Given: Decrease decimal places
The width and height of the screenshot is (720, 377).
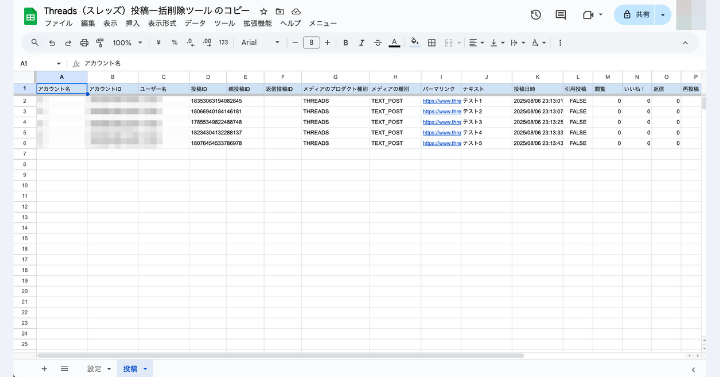Looking at the screenshot, I should click(x=191, y=43).
